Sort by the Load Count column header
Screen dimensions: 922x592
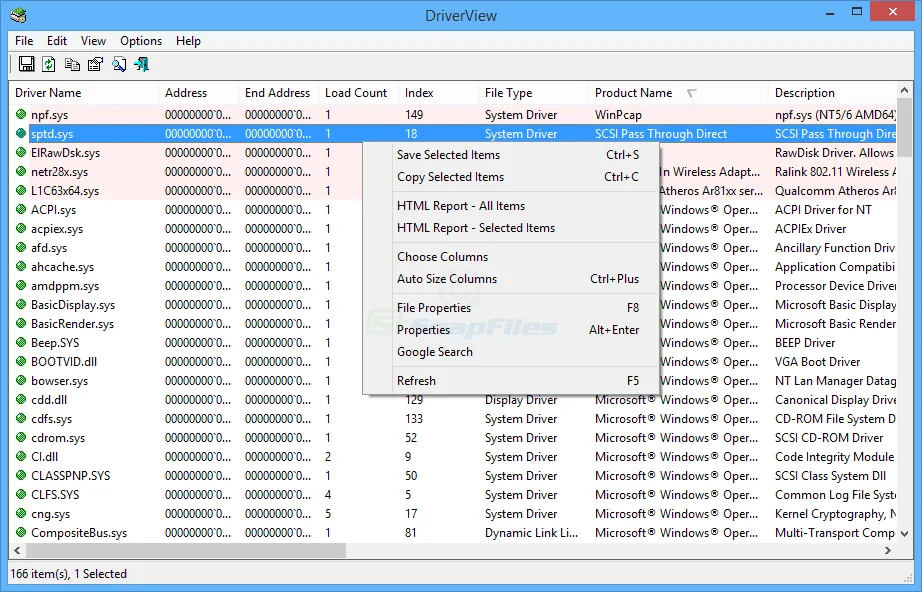pyautogui.click(x=359, y=93)
